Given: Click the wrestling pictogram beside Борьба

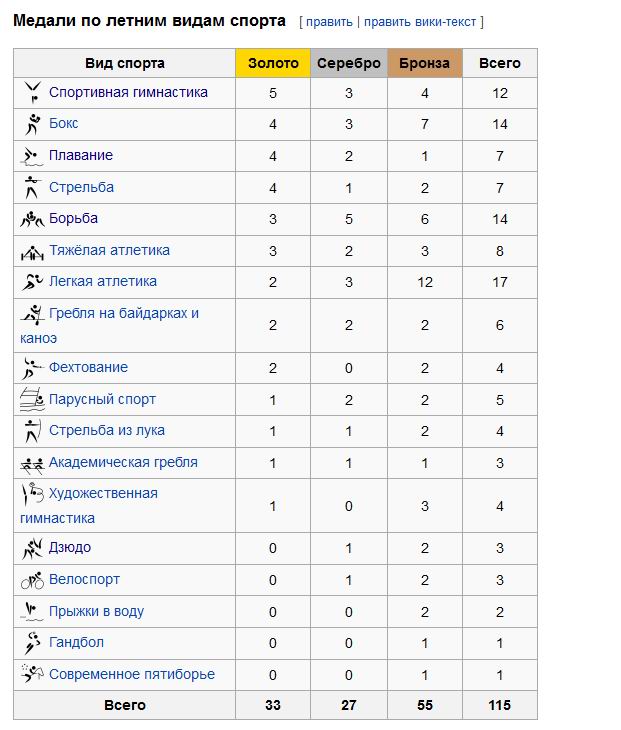Looking at the screenshot, I should (32, 219).
